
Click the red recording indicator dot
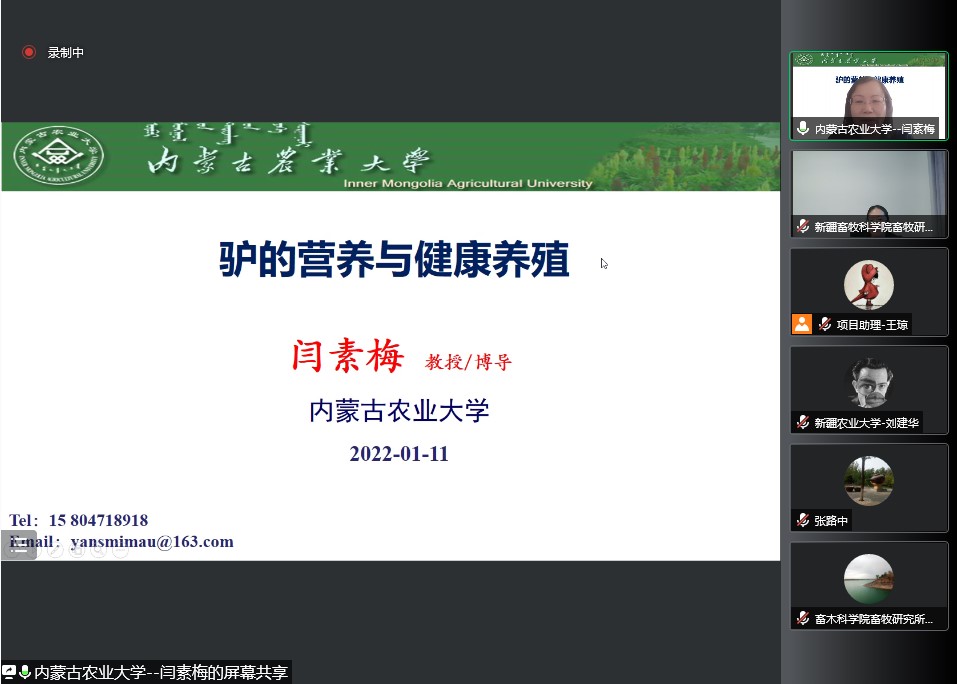tap(29, 52)
